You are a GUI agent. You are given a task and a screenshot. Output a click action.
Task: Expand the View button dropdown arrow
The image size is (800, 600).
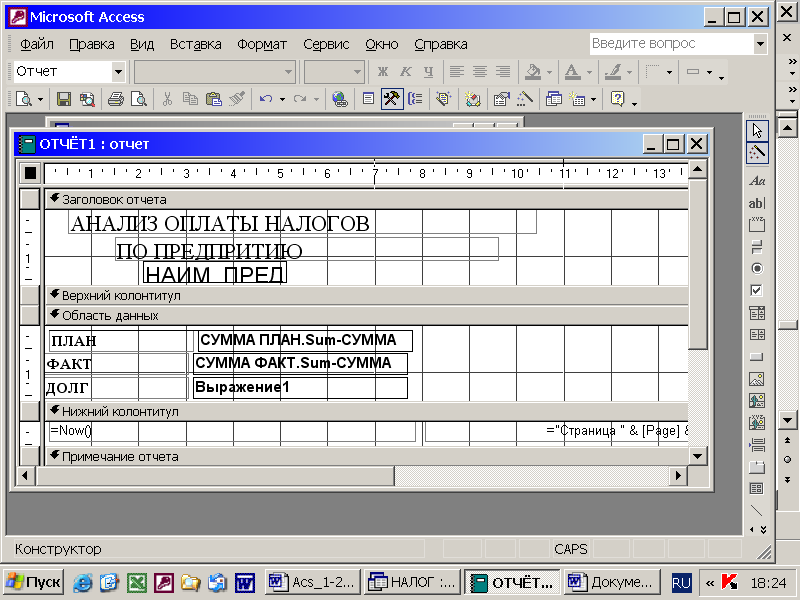[40, 99]
